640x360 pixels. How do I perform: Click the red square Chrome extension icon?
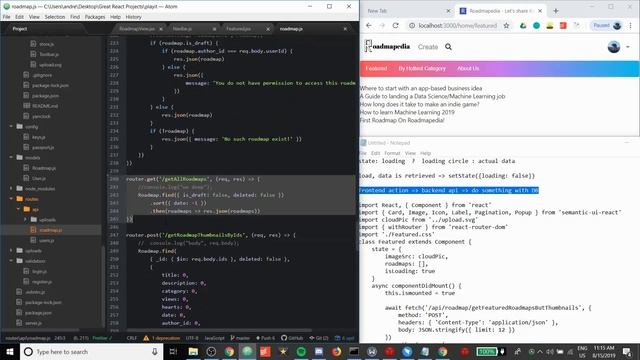click(x=563, y=25)
